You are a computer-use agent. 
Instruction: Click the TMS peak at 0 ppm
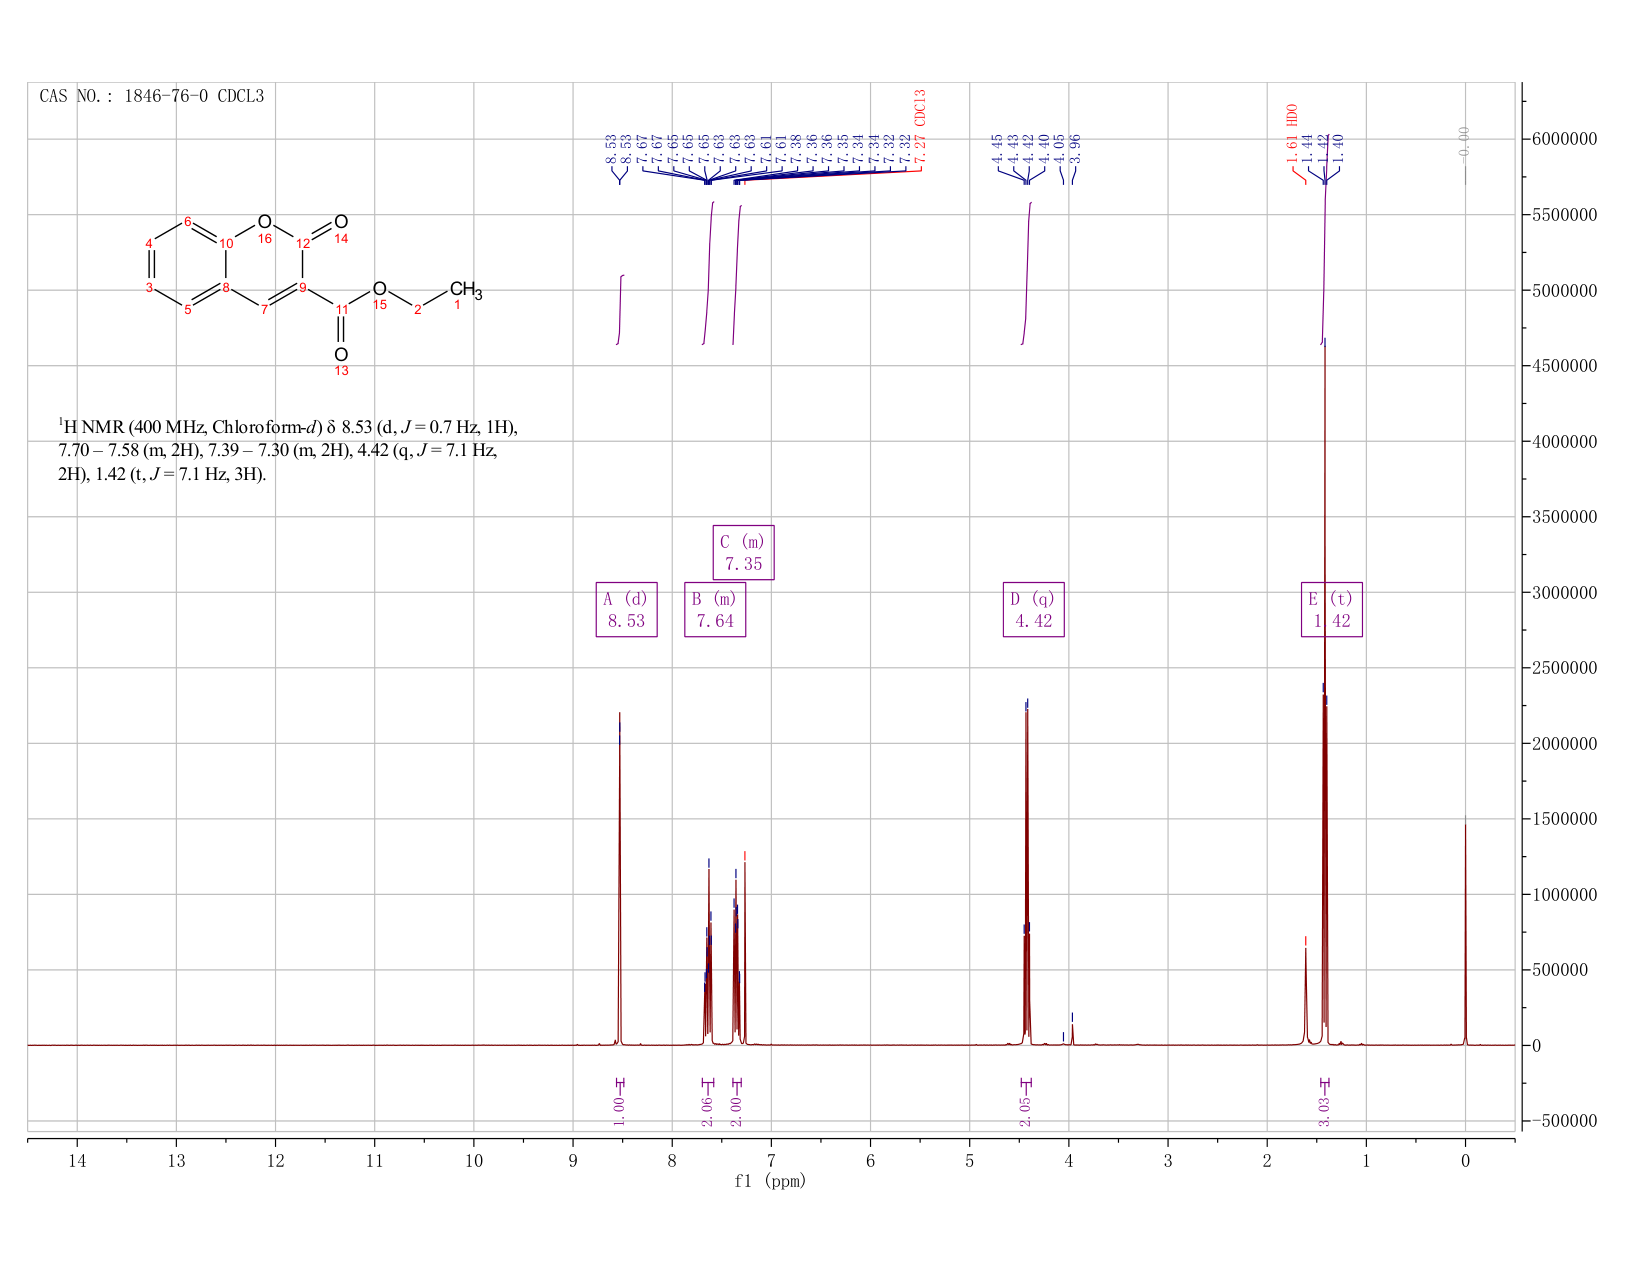point(1465,930)
